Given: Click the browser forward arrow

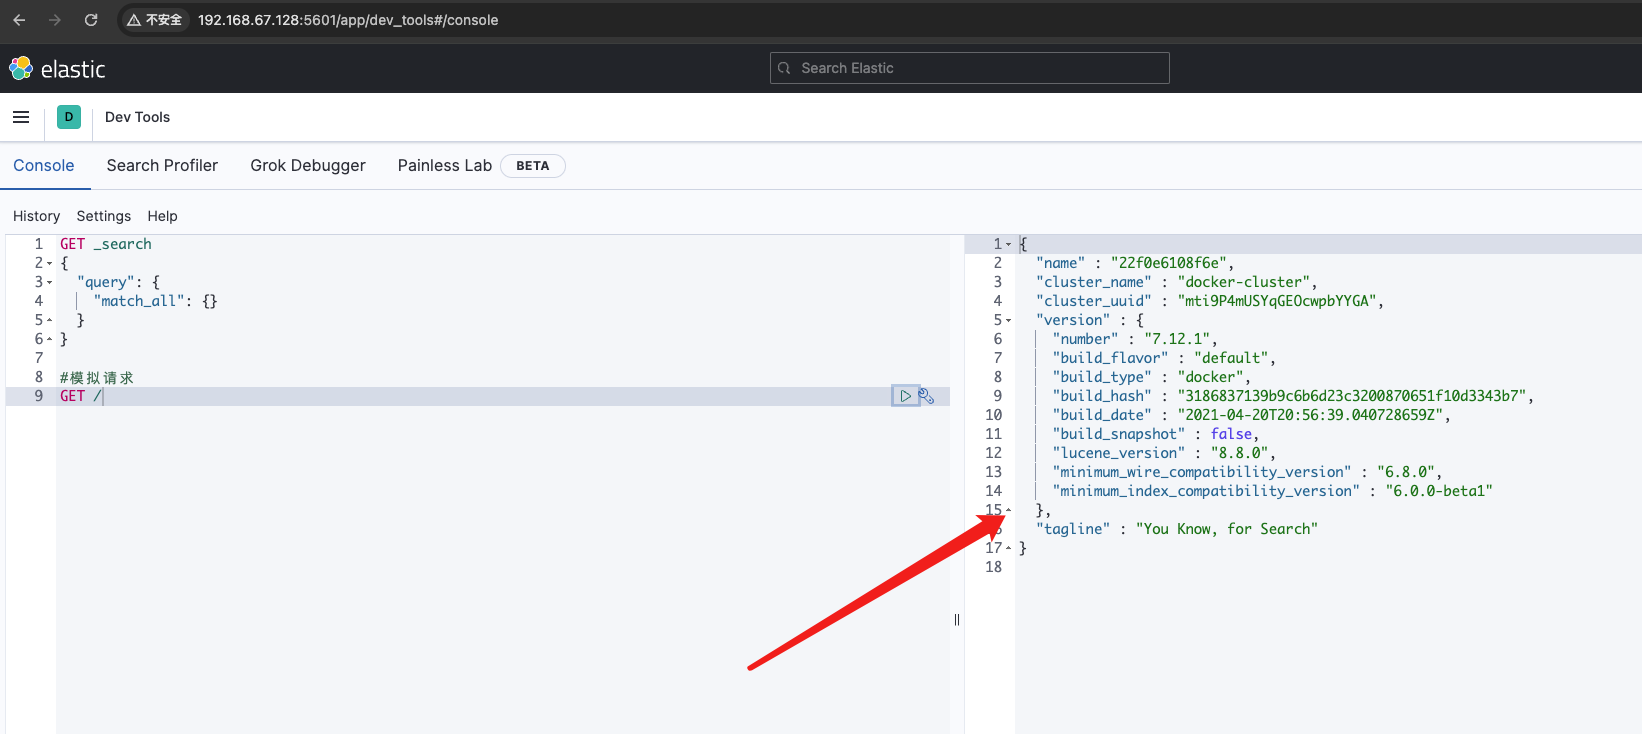Looking at the screenshot, I should tap(55, 20).
